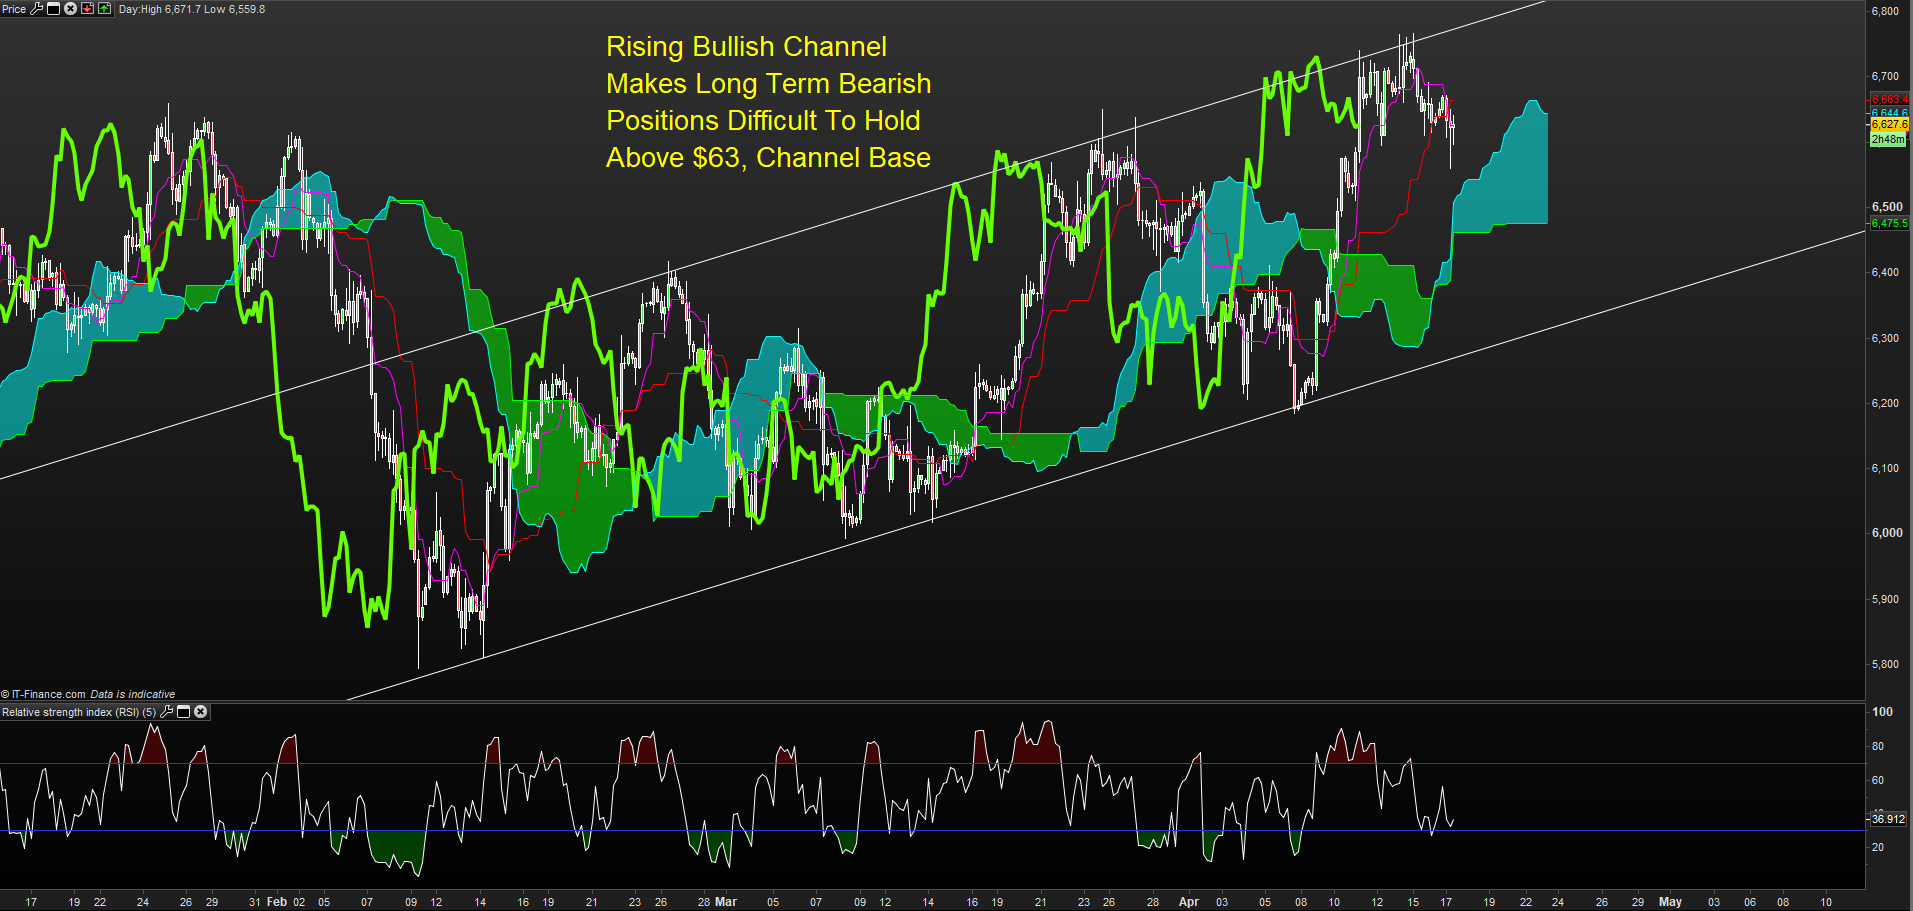Click the RSI axis label 80
Image resolution: width=1913 pixels, height=911 pixels.
[1878, 746]
